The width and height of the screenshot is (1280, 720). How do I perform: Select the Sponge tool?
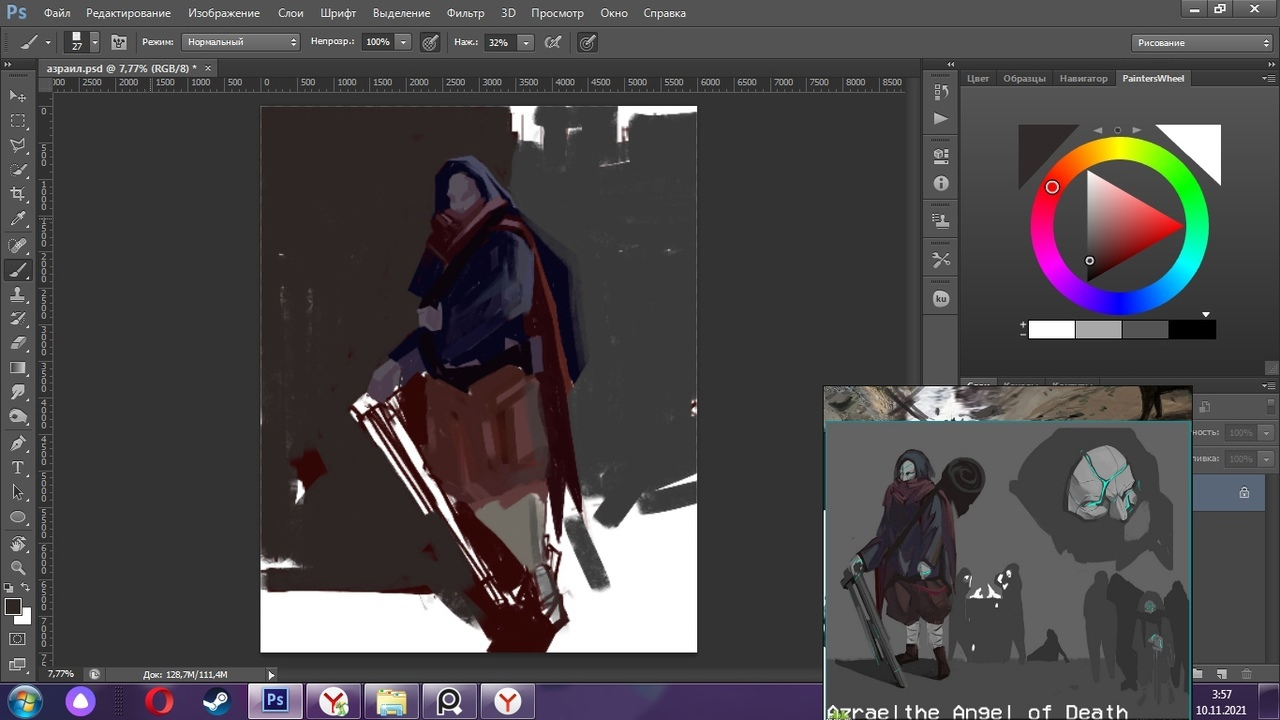coord(18,417)
